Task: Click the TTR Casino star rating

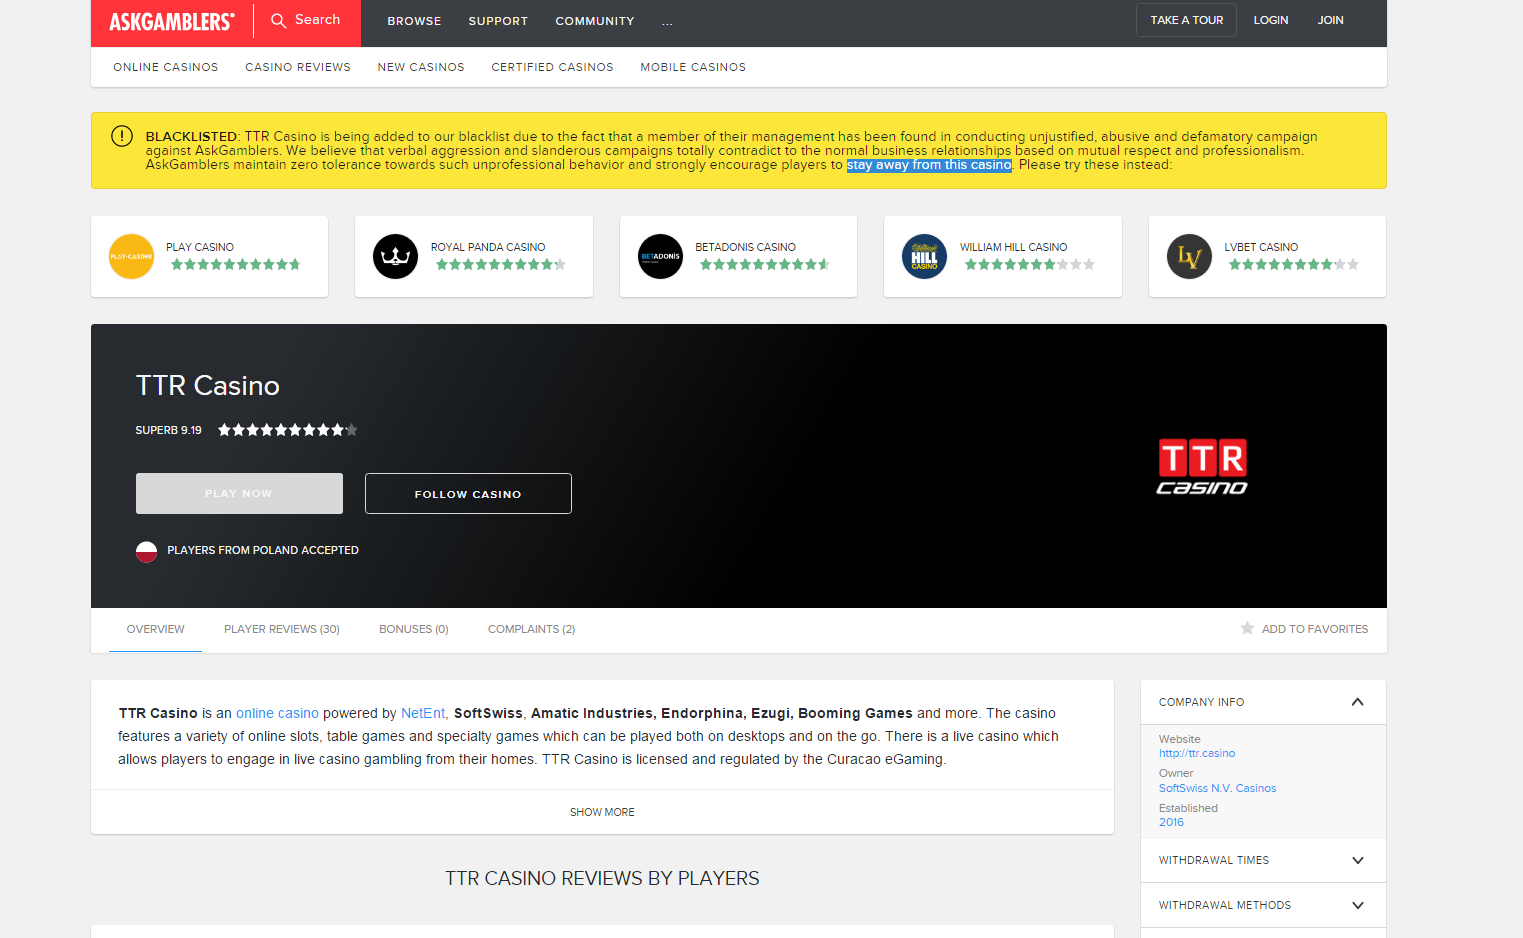Action: 288,430
